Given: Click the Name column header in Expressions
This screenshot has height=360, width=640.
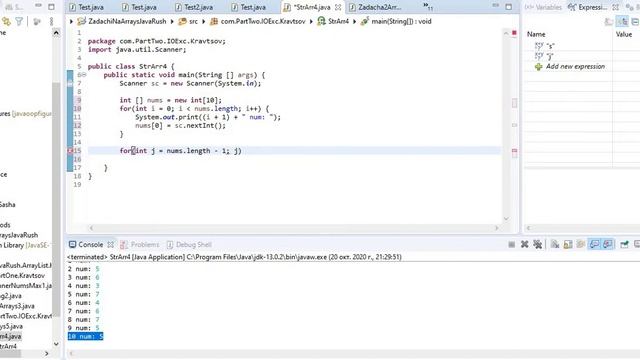Looking at the screenshot, I should click(x=536, y=34).
